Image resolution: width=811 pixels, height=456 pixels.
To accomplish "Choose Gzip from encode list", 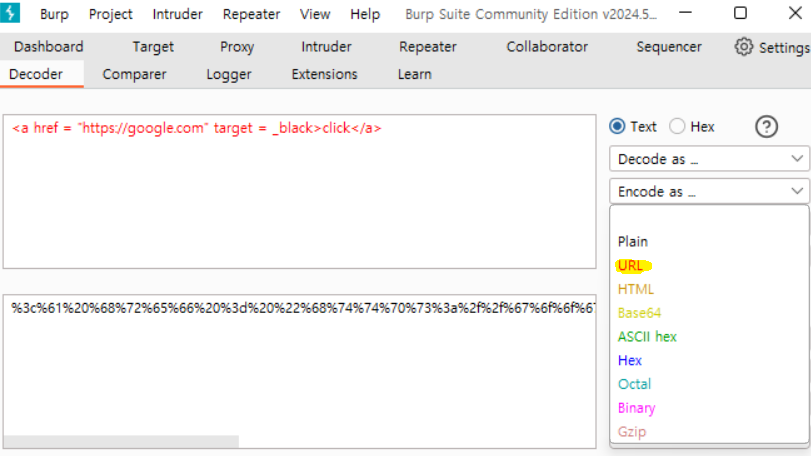I will point(632,432).
